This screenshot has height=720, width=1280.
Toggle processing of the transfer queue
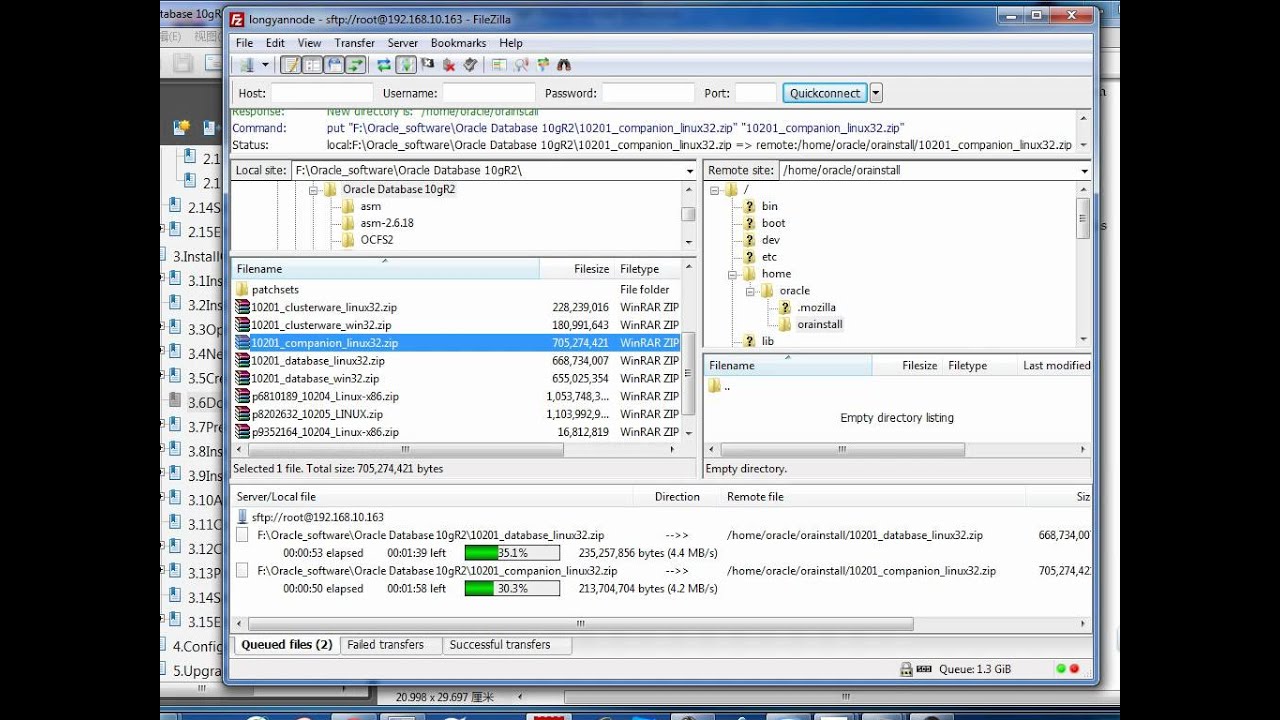coord(406,65)
